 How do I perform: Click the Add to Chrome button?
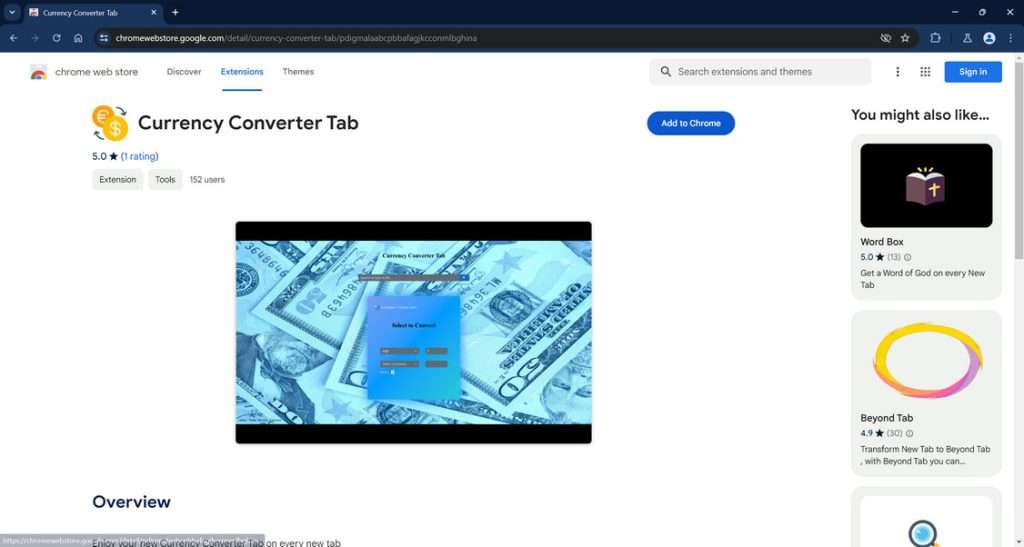[x=691, y=123]
